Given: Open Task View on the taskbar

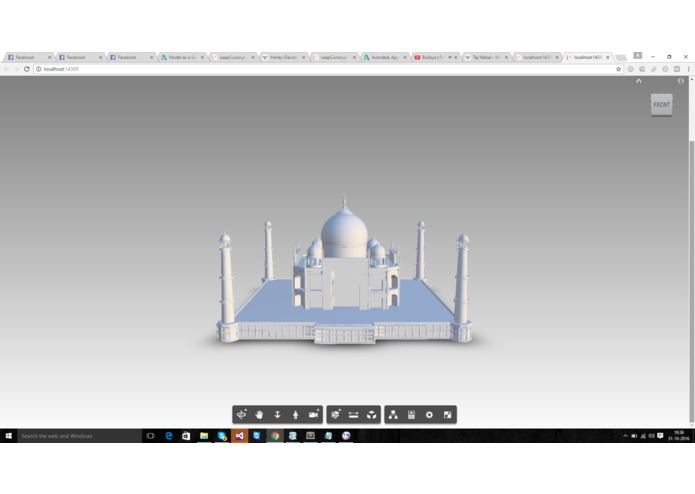Looking at the screenshot, I should click(151, 436).
